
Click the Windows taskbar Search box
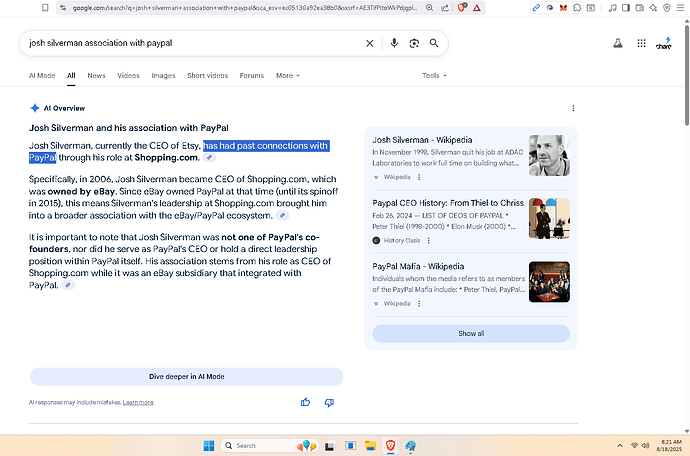pos(268,446)
